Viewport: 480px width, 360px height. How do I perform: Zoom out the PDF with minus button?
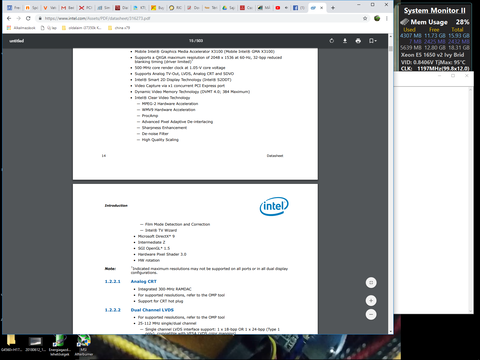point(371,315)
